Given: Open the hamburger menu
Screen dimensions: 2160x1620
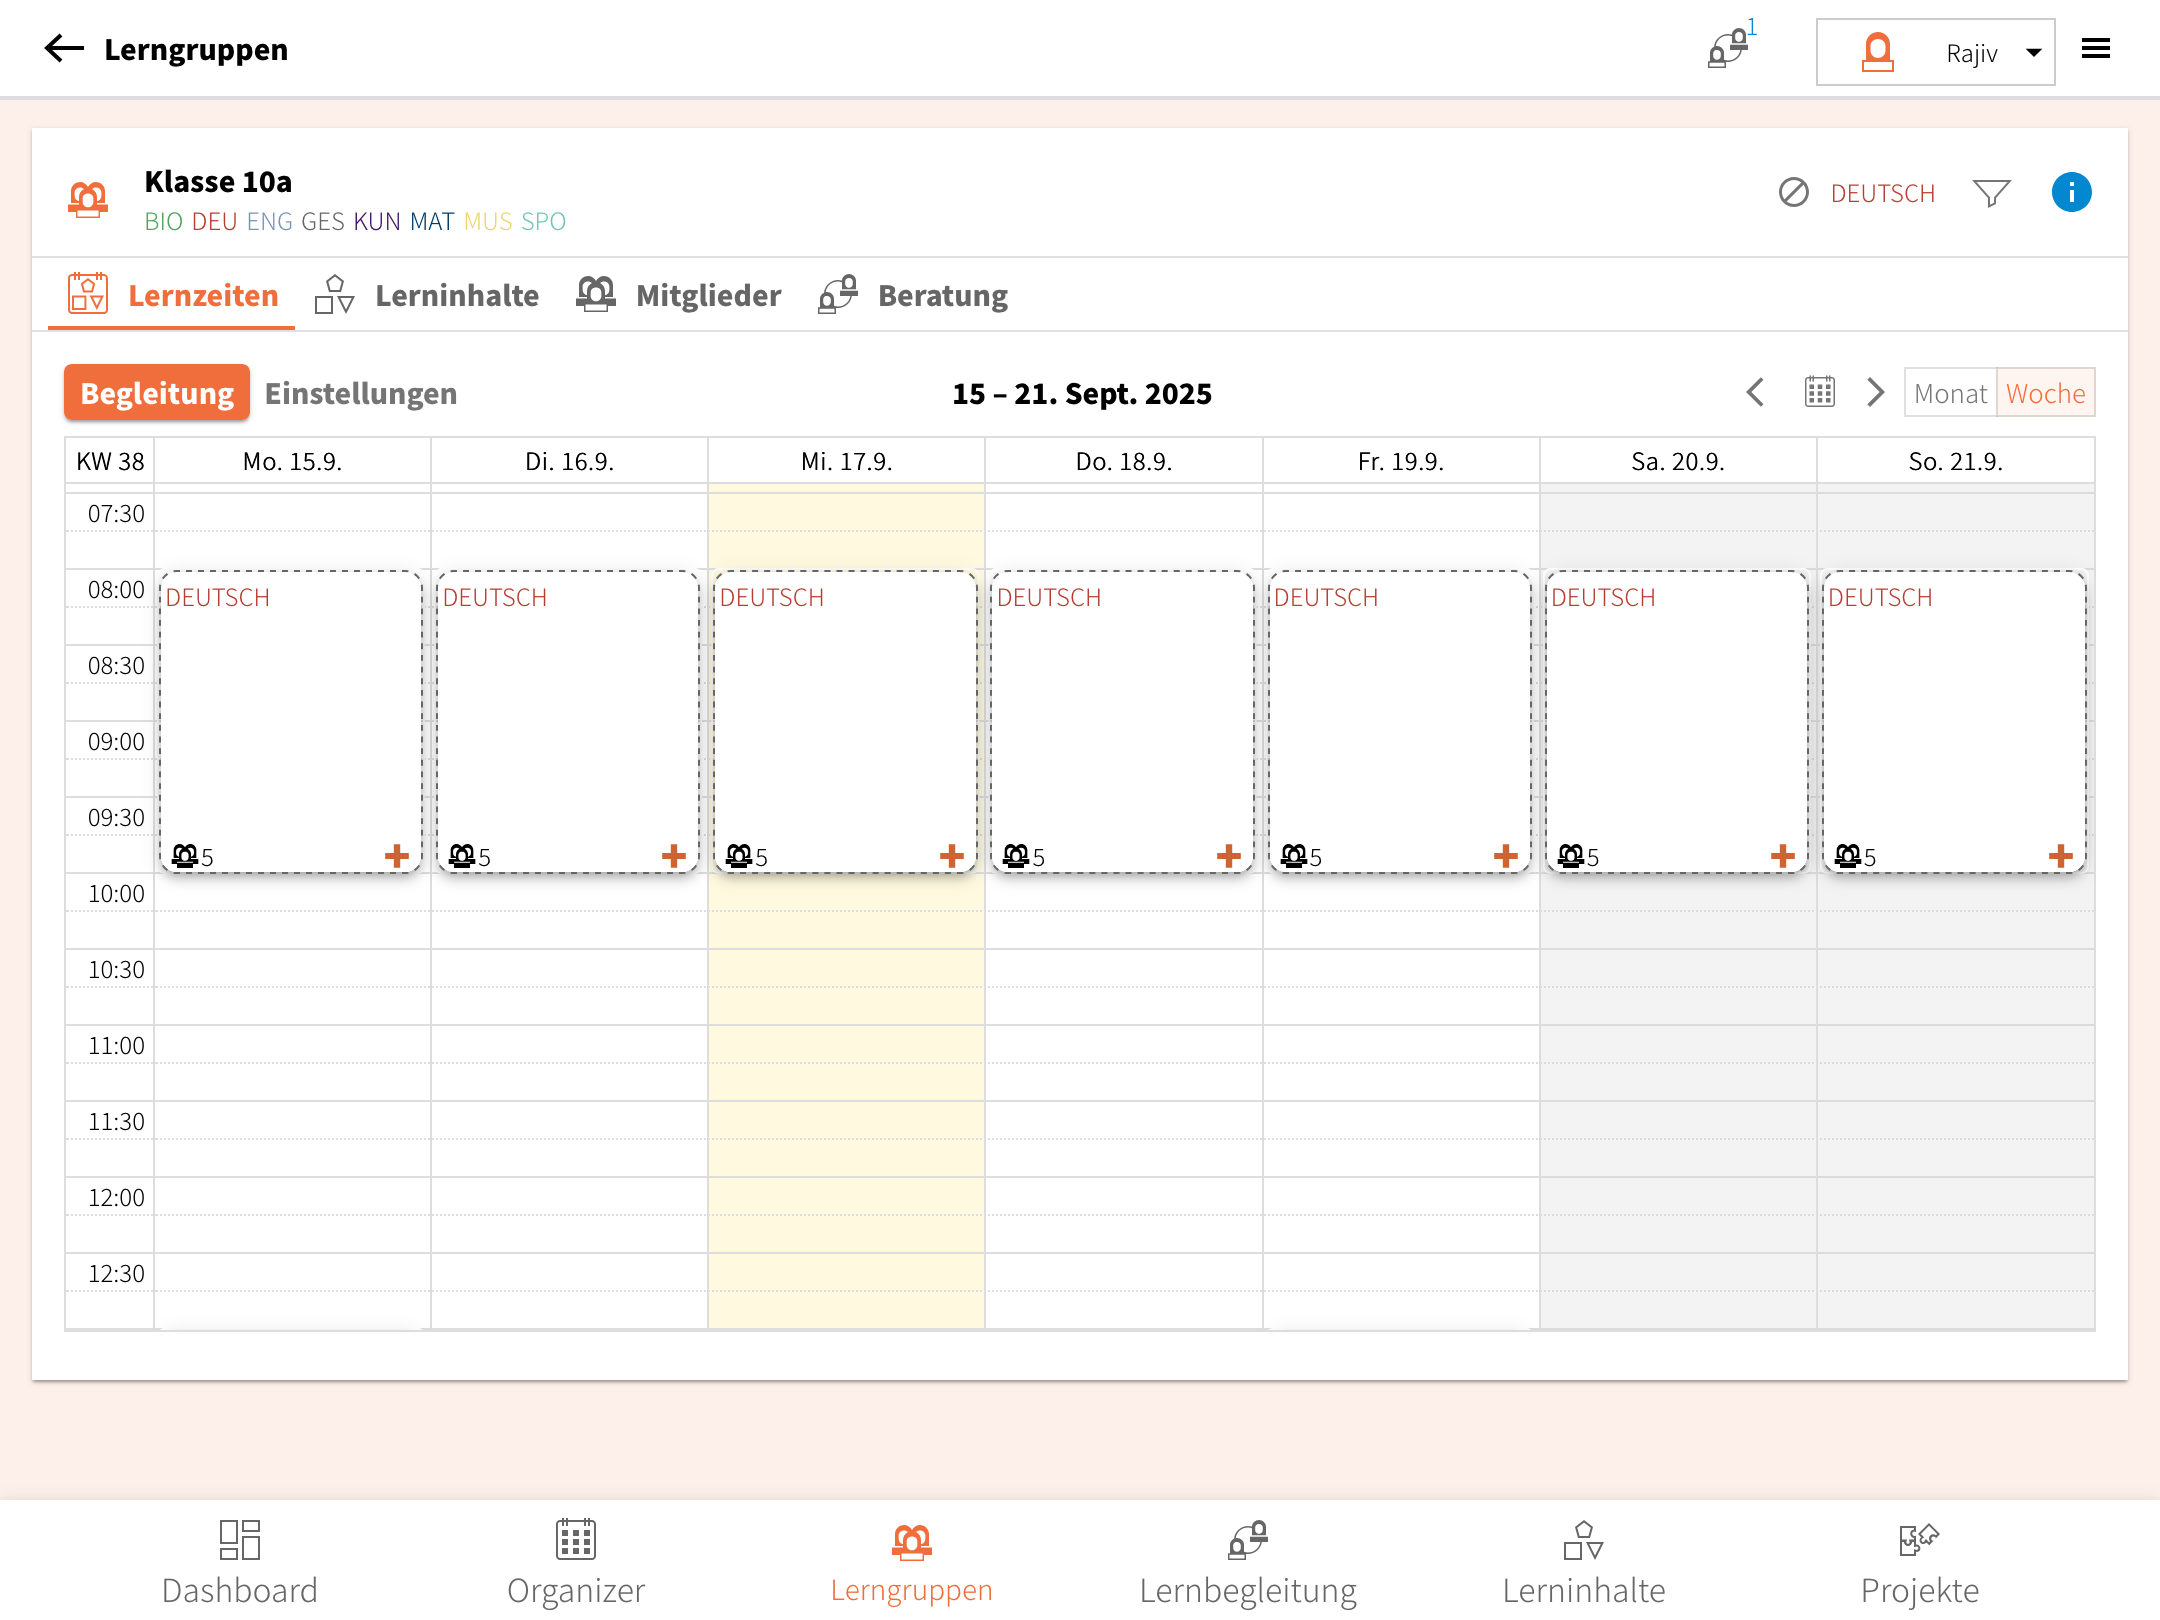Looking at the screenshot, I should click(2095, 49).
